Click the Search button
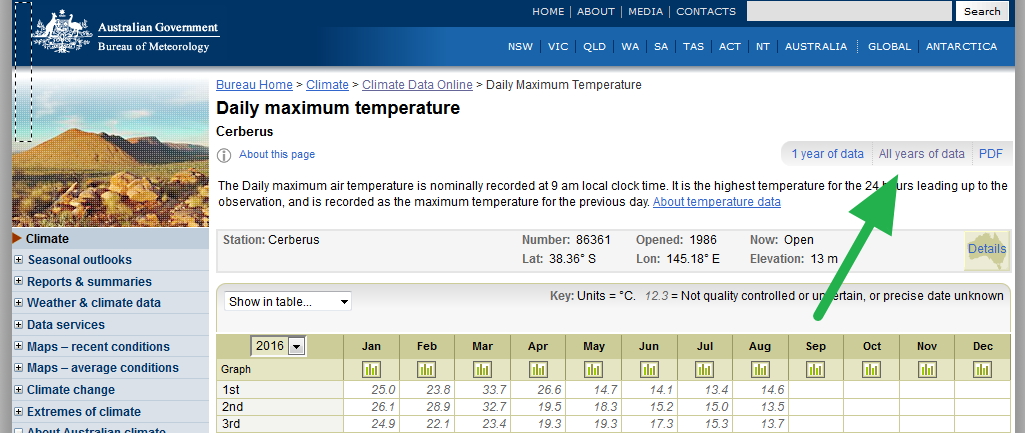 982,11
